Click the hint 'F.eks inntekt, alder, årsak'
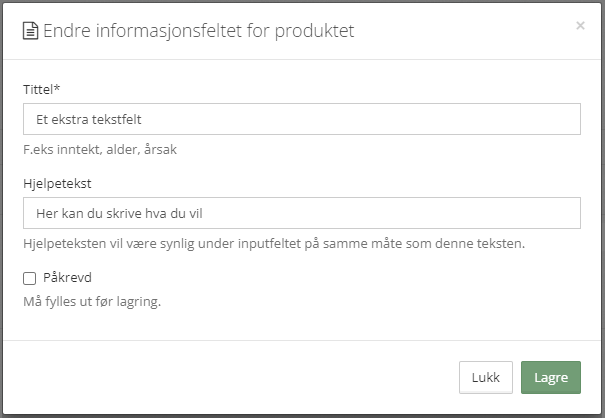Viewport: 605px width, 418px height. (x=100, y=149)
